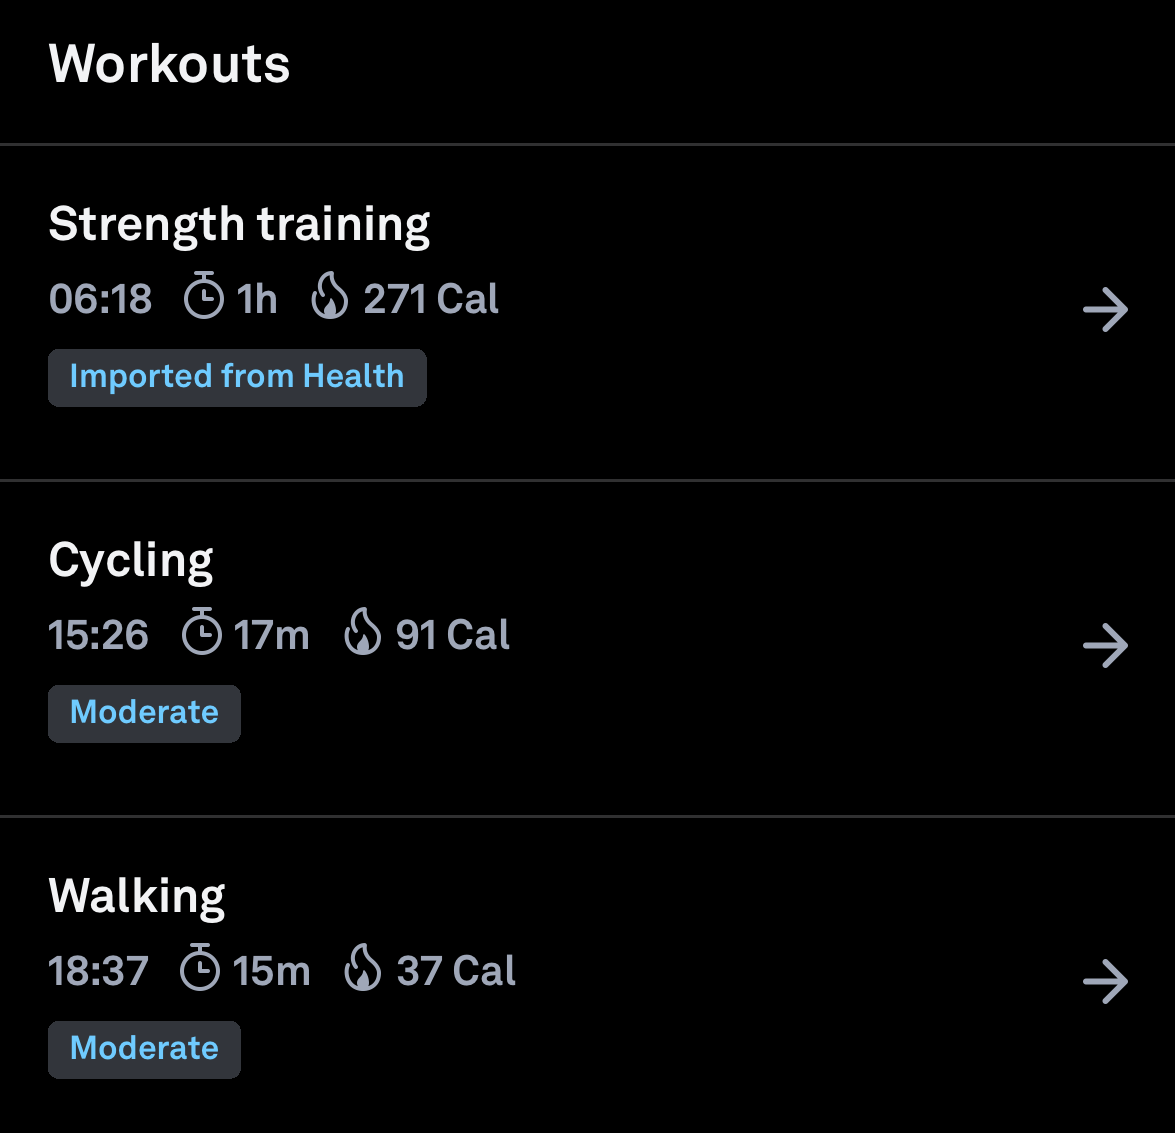Viewport: 1175px width, 1133px height.
Task: Click the stopwatch icon on Walking
Action: pos(200,969)
